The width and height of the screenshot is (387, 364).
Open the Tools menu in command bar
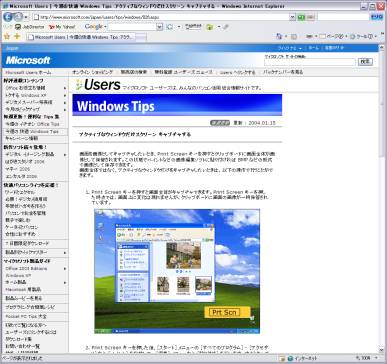click(x=363, y=36)
